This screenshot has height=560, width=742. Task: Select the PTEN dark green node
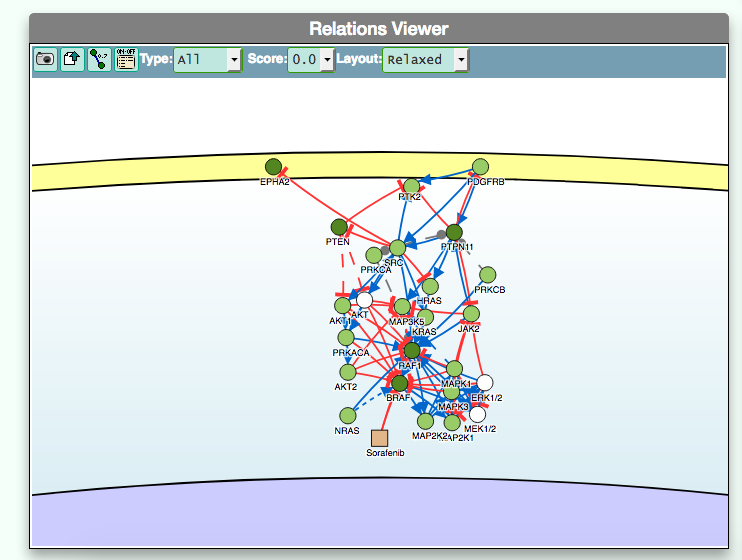click(338, 227)
